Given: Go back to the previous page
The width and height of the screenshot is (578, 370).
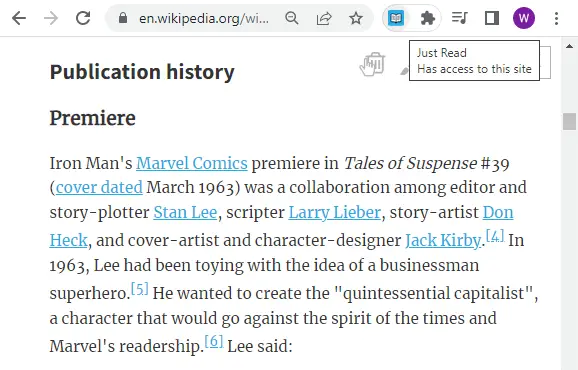Looking at the screenshot, I should coord(19,18).
